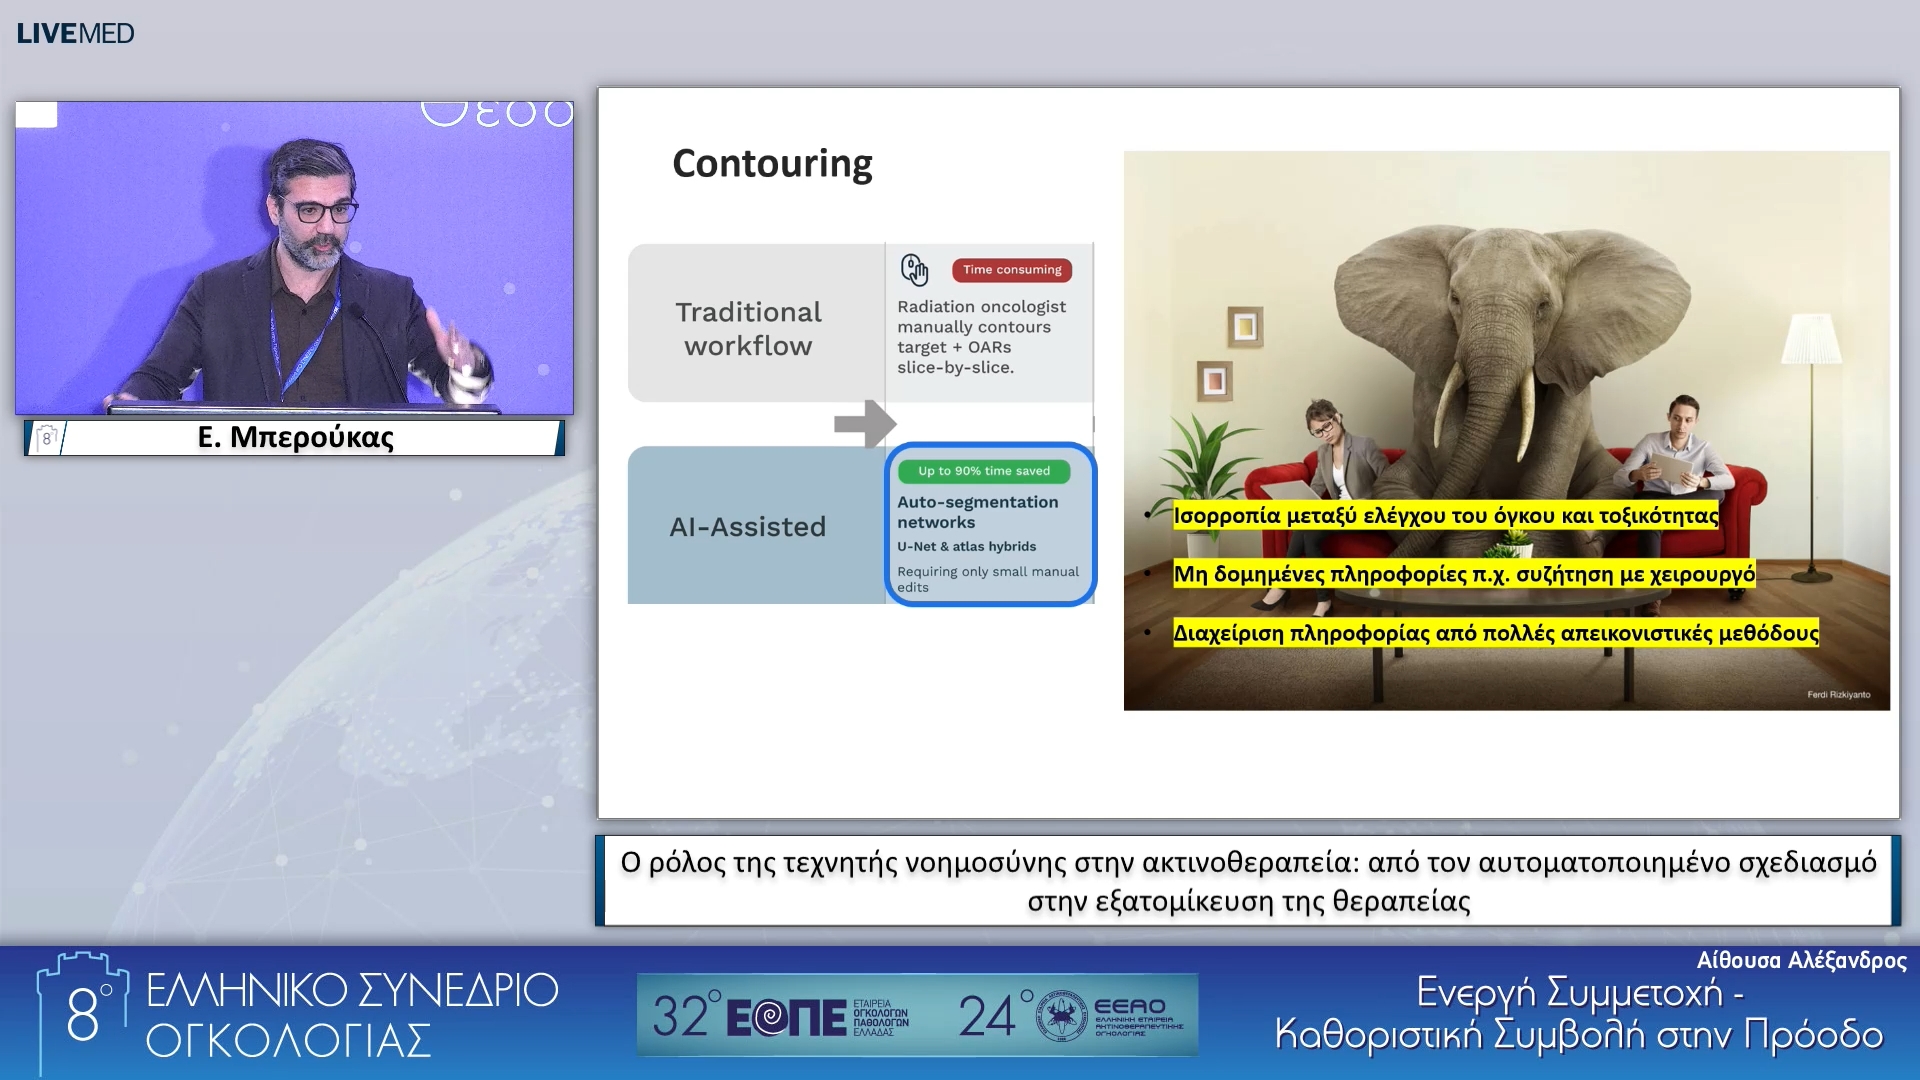Click the highlighted line Διαχείριση πληροφορίας
The image size is (1920, 1080).
tap(1496, 633)
